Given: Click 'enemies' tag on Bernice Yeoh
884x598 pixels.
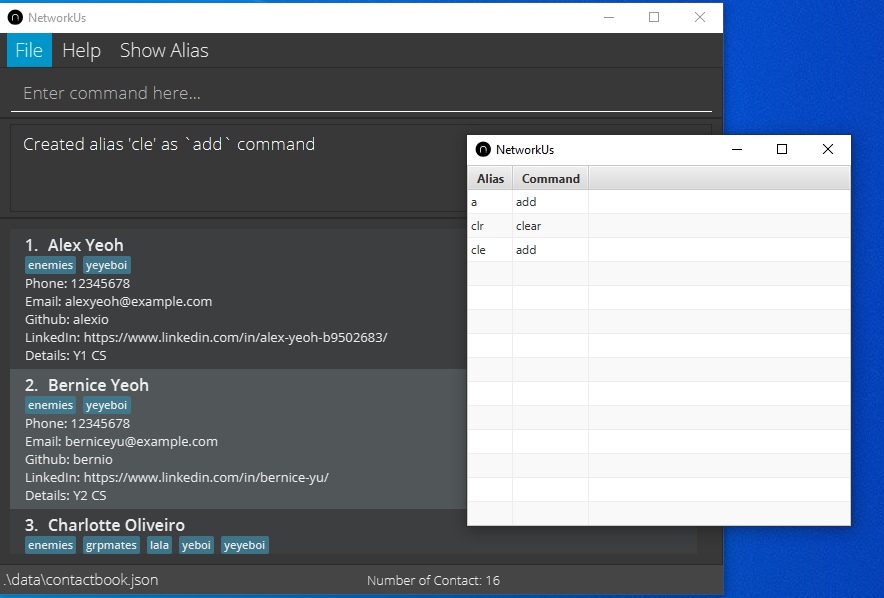Looking at the screenshot, I should [51, 405].
